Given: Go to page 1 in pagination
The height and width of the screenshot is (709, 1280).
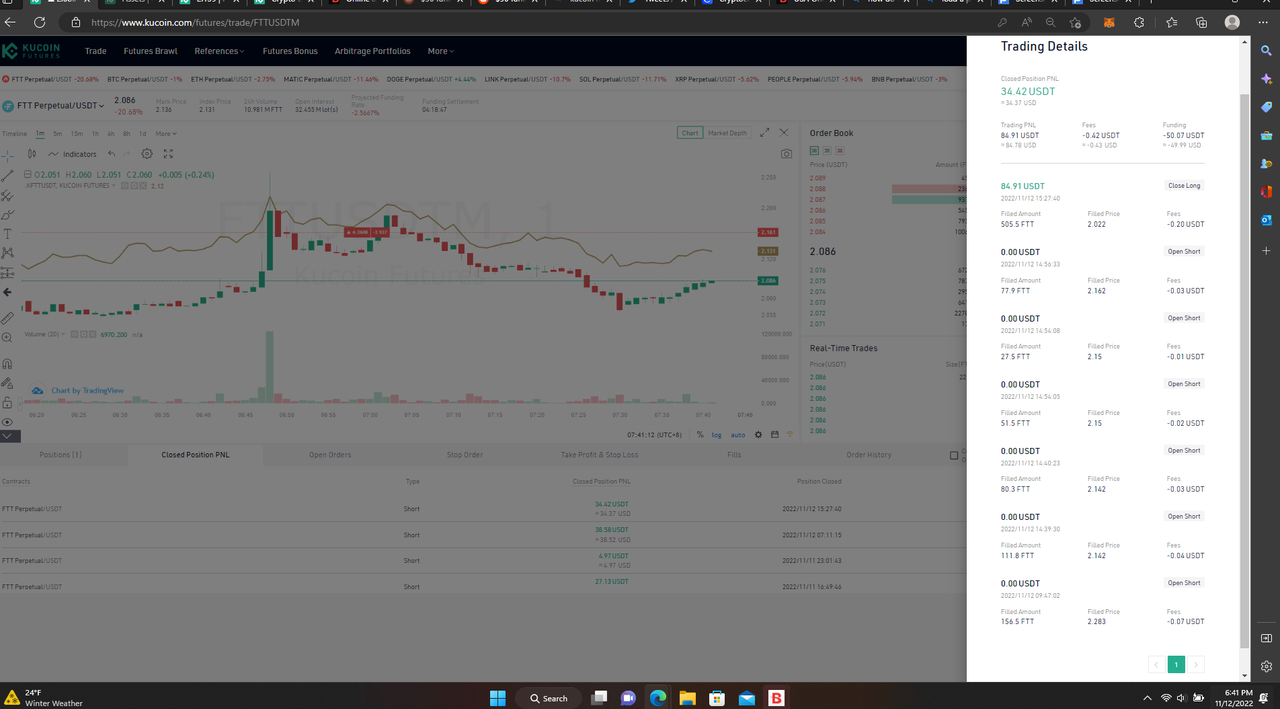Looking at the screenshot, I should [x=1176, y=665].
